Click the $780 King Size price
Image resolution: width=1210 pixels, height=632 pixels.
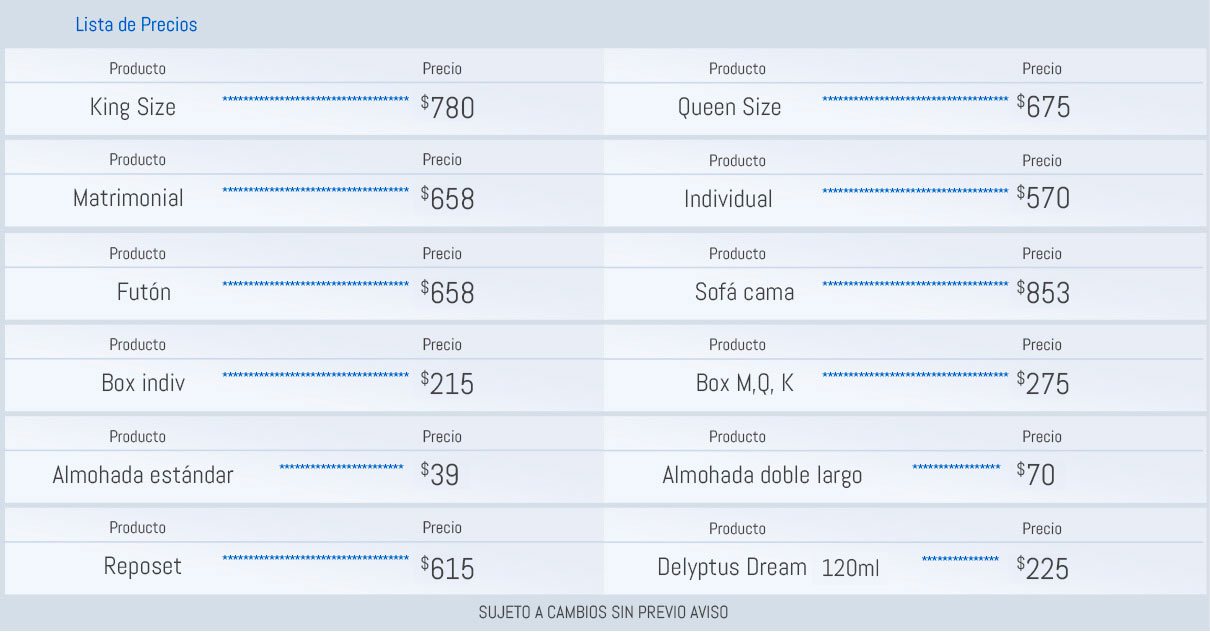point(447,107)
